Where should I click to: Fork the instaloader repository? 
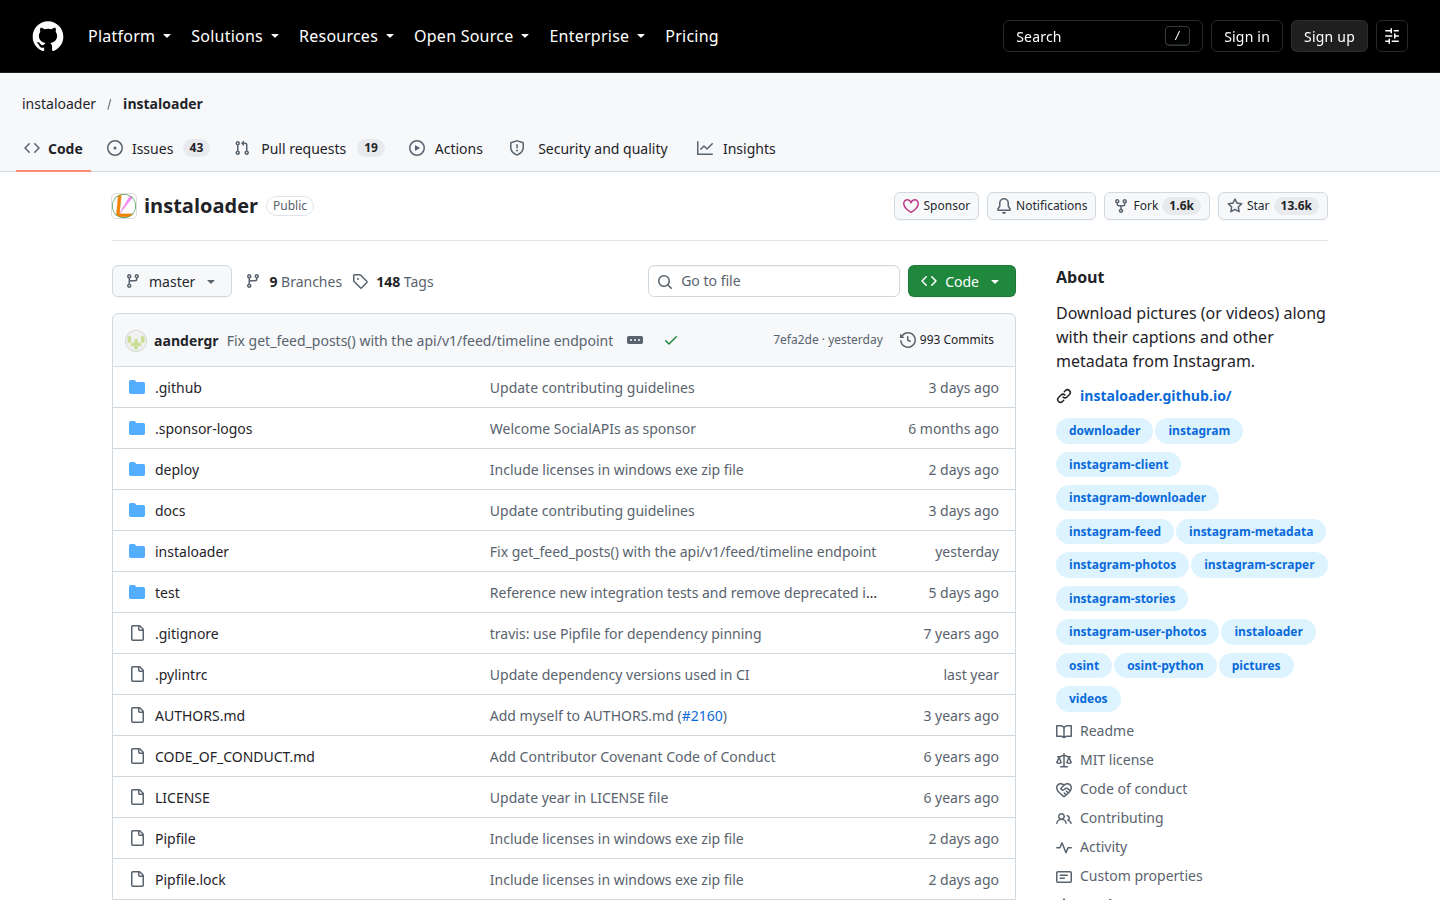coord(1157,206)
